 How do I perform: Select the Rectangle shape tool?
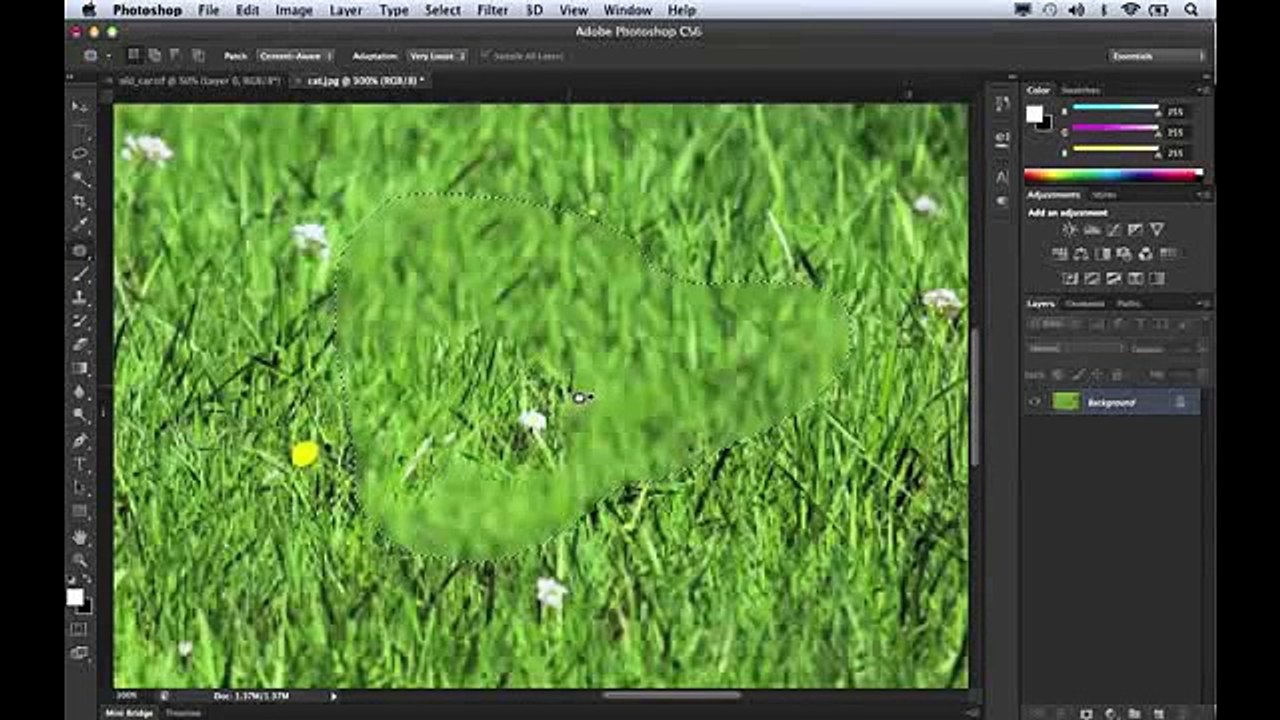point(80,512)
